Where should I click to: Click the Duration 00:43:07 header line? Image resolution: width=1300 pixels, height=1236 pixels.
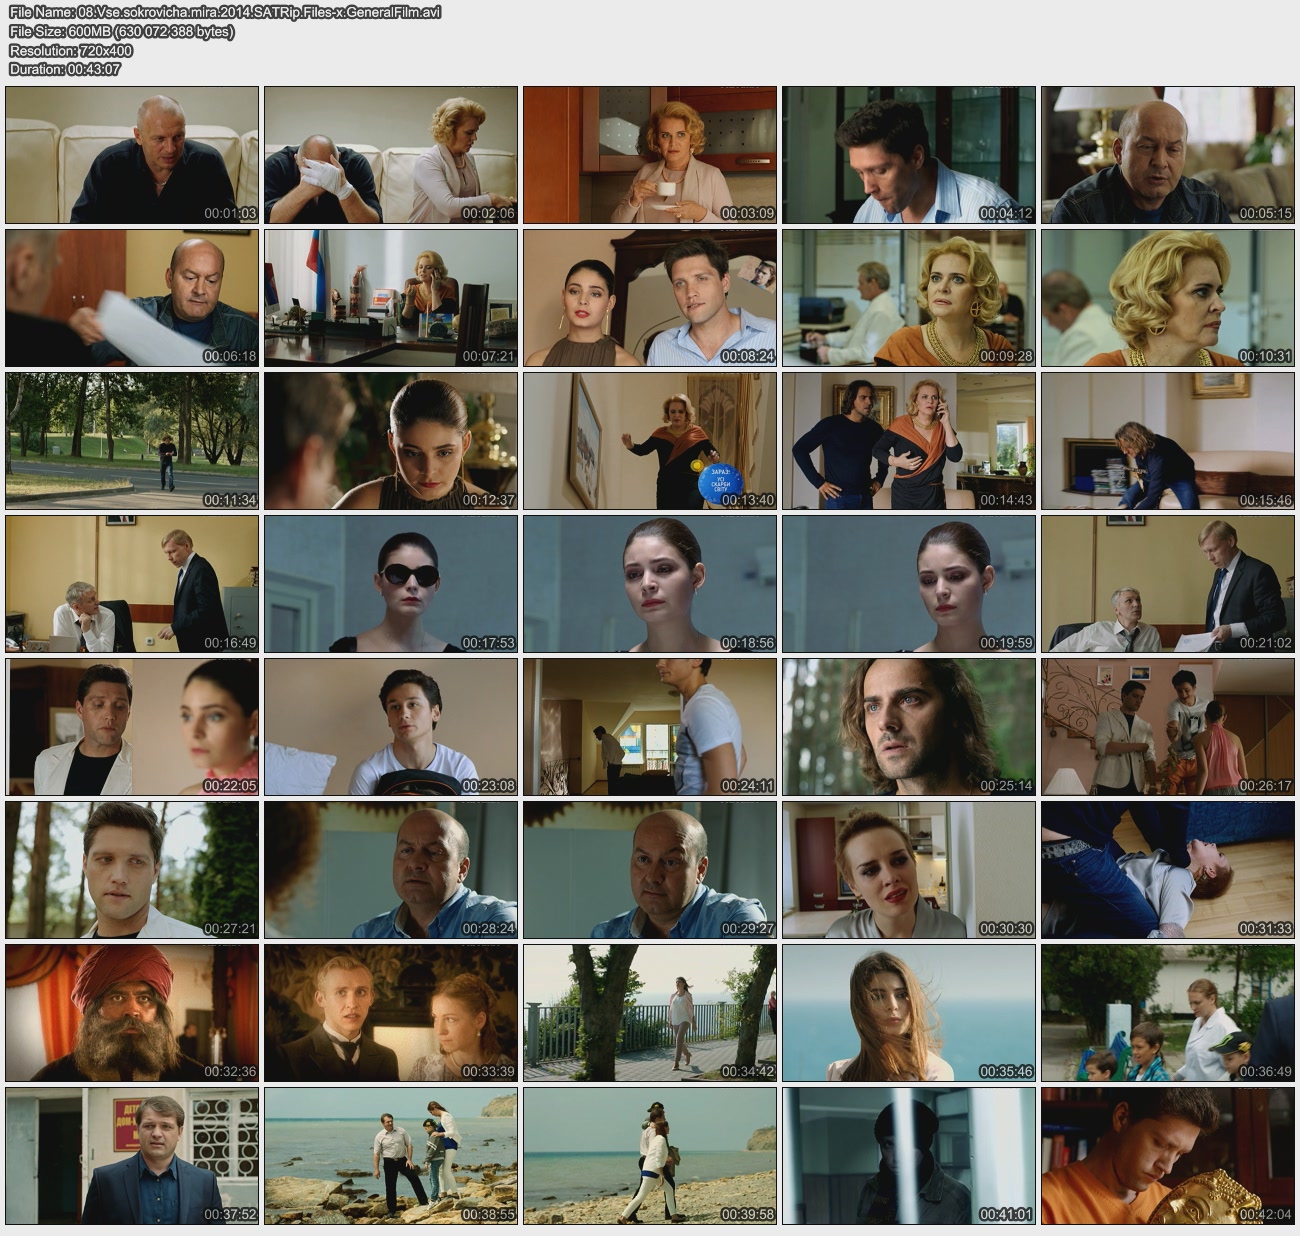(x=65, y=69)
